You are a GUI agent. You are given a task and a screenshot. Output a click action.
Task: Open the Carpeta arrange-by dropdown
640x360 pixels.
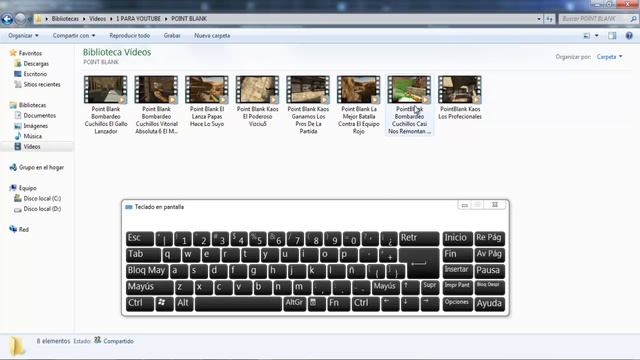click(609, 57)
